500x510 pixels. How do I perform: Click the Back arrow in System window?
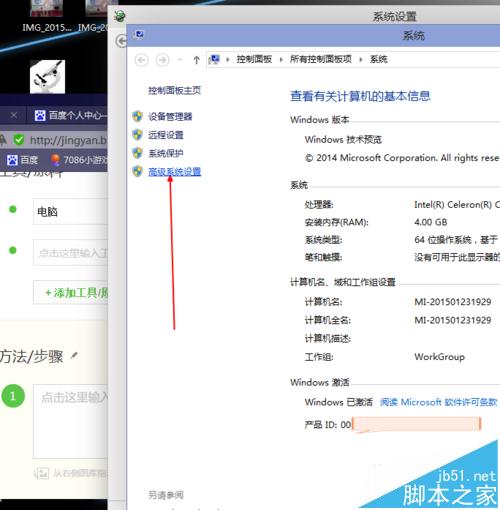tap(142, 60)
